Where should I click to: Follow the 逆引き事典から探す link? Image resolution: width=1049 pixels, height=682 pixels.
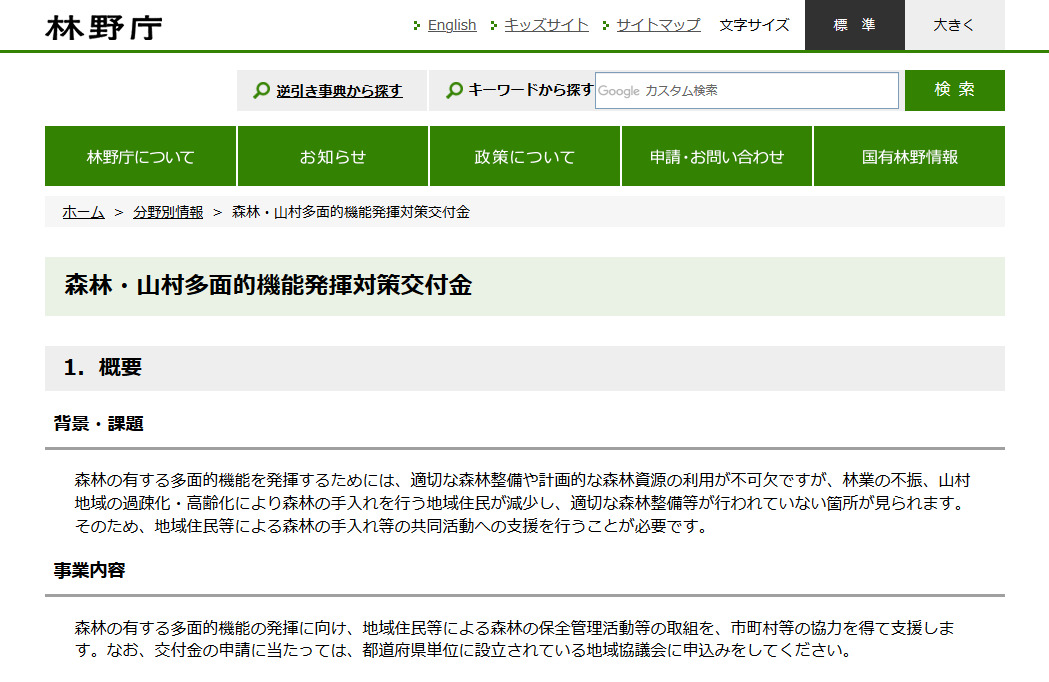click(x=339, y=91)
